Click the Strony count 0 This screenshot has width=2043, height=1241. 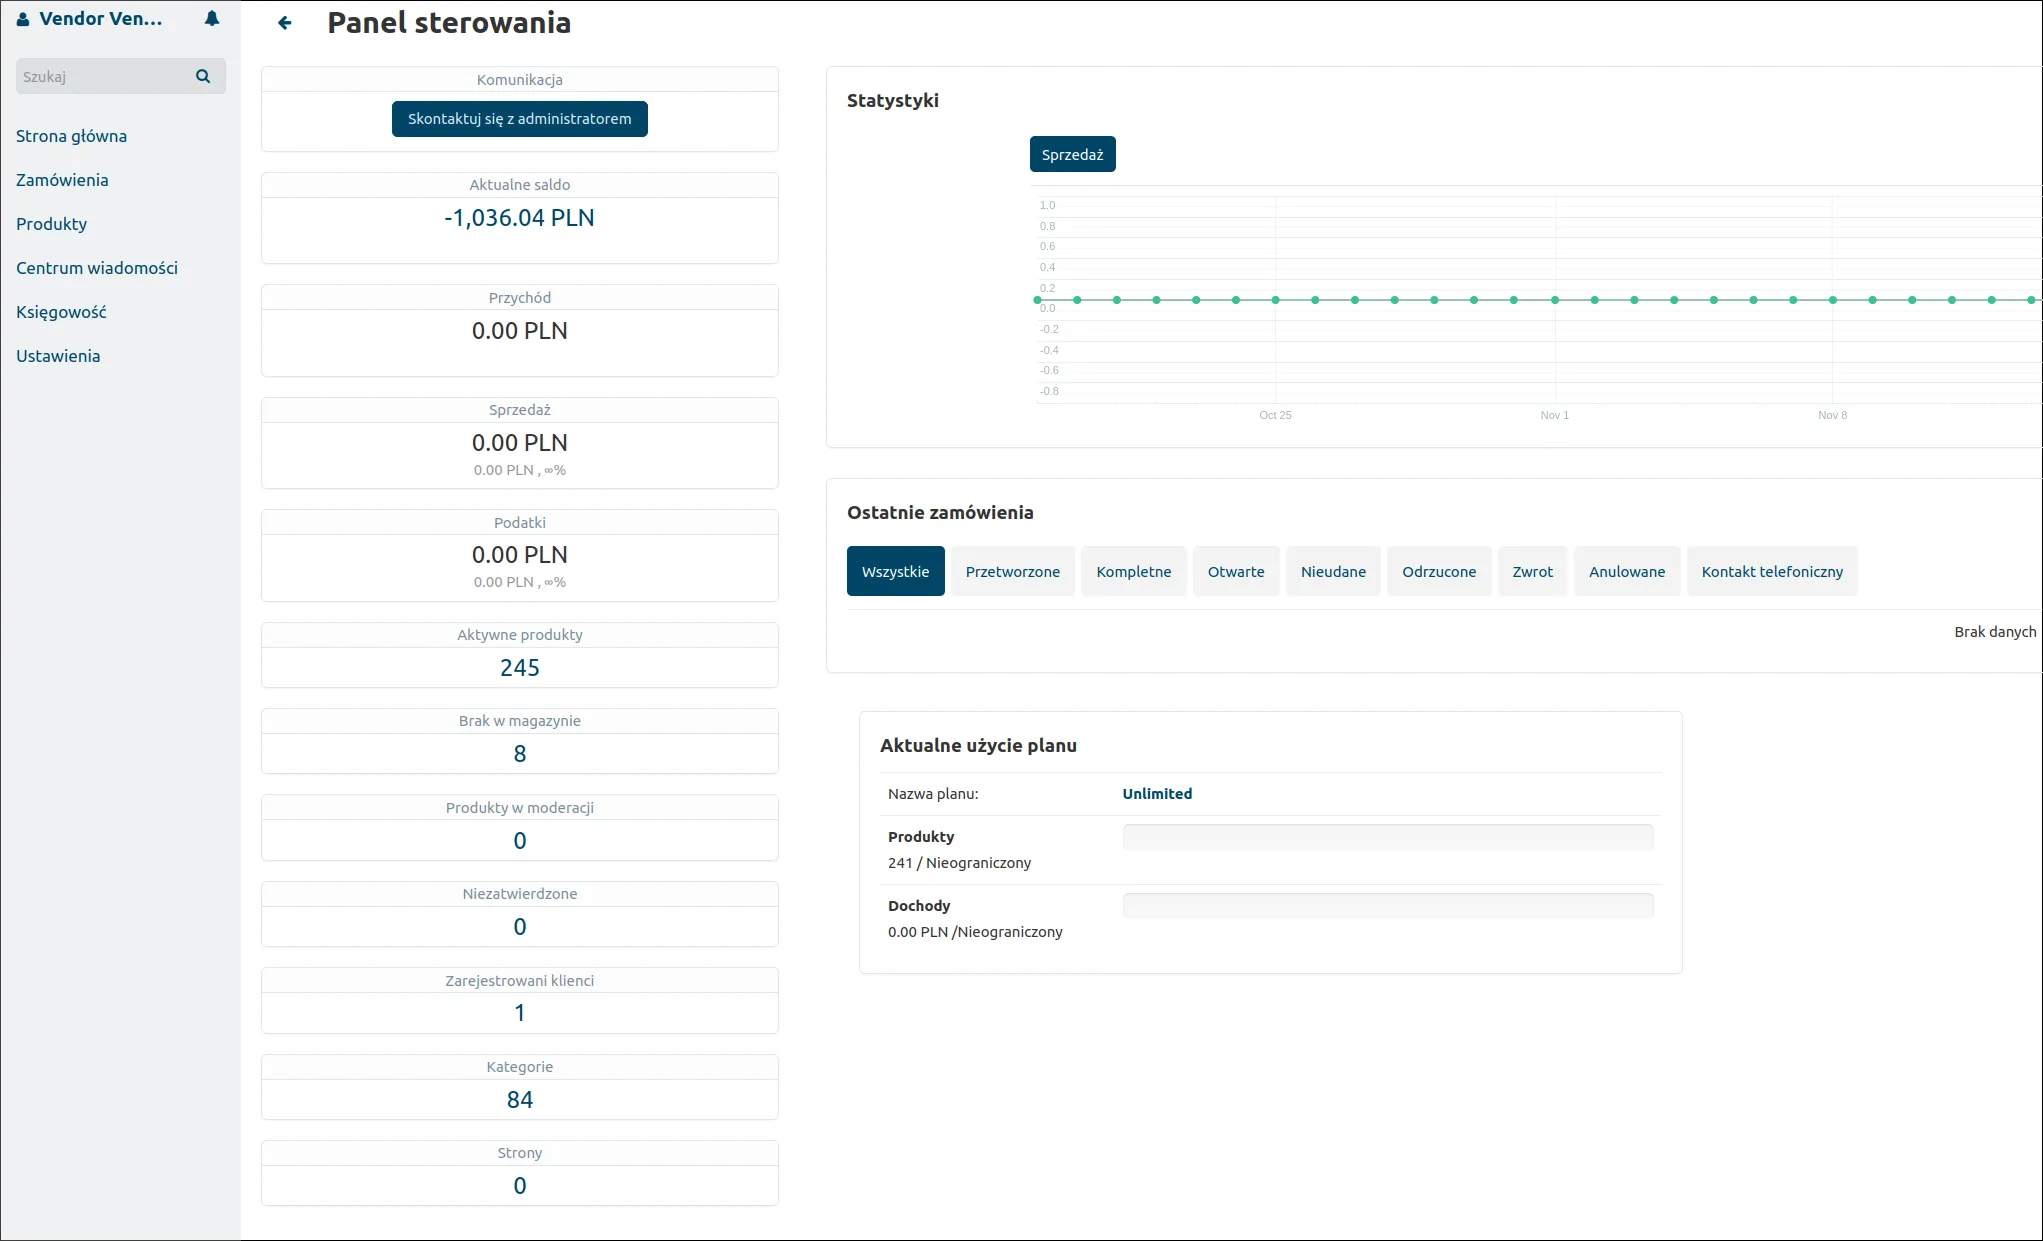pyautogui.click(x=520, y=1186)
